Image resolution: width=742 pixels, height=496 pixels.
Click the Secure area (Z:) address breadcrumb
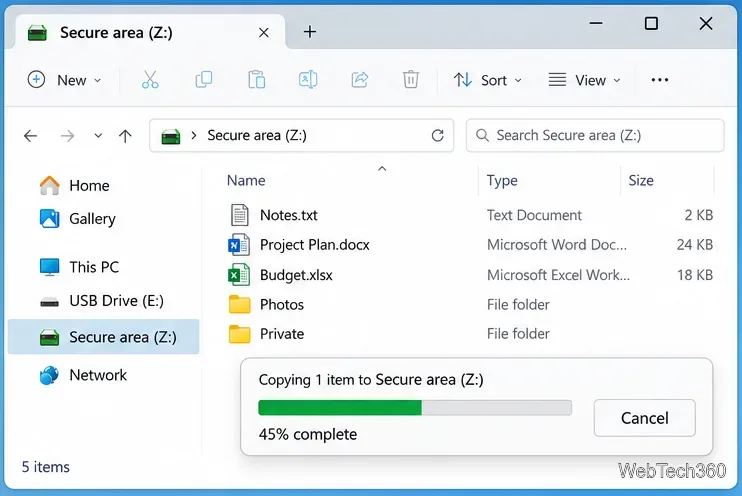[x=257, y=135]
